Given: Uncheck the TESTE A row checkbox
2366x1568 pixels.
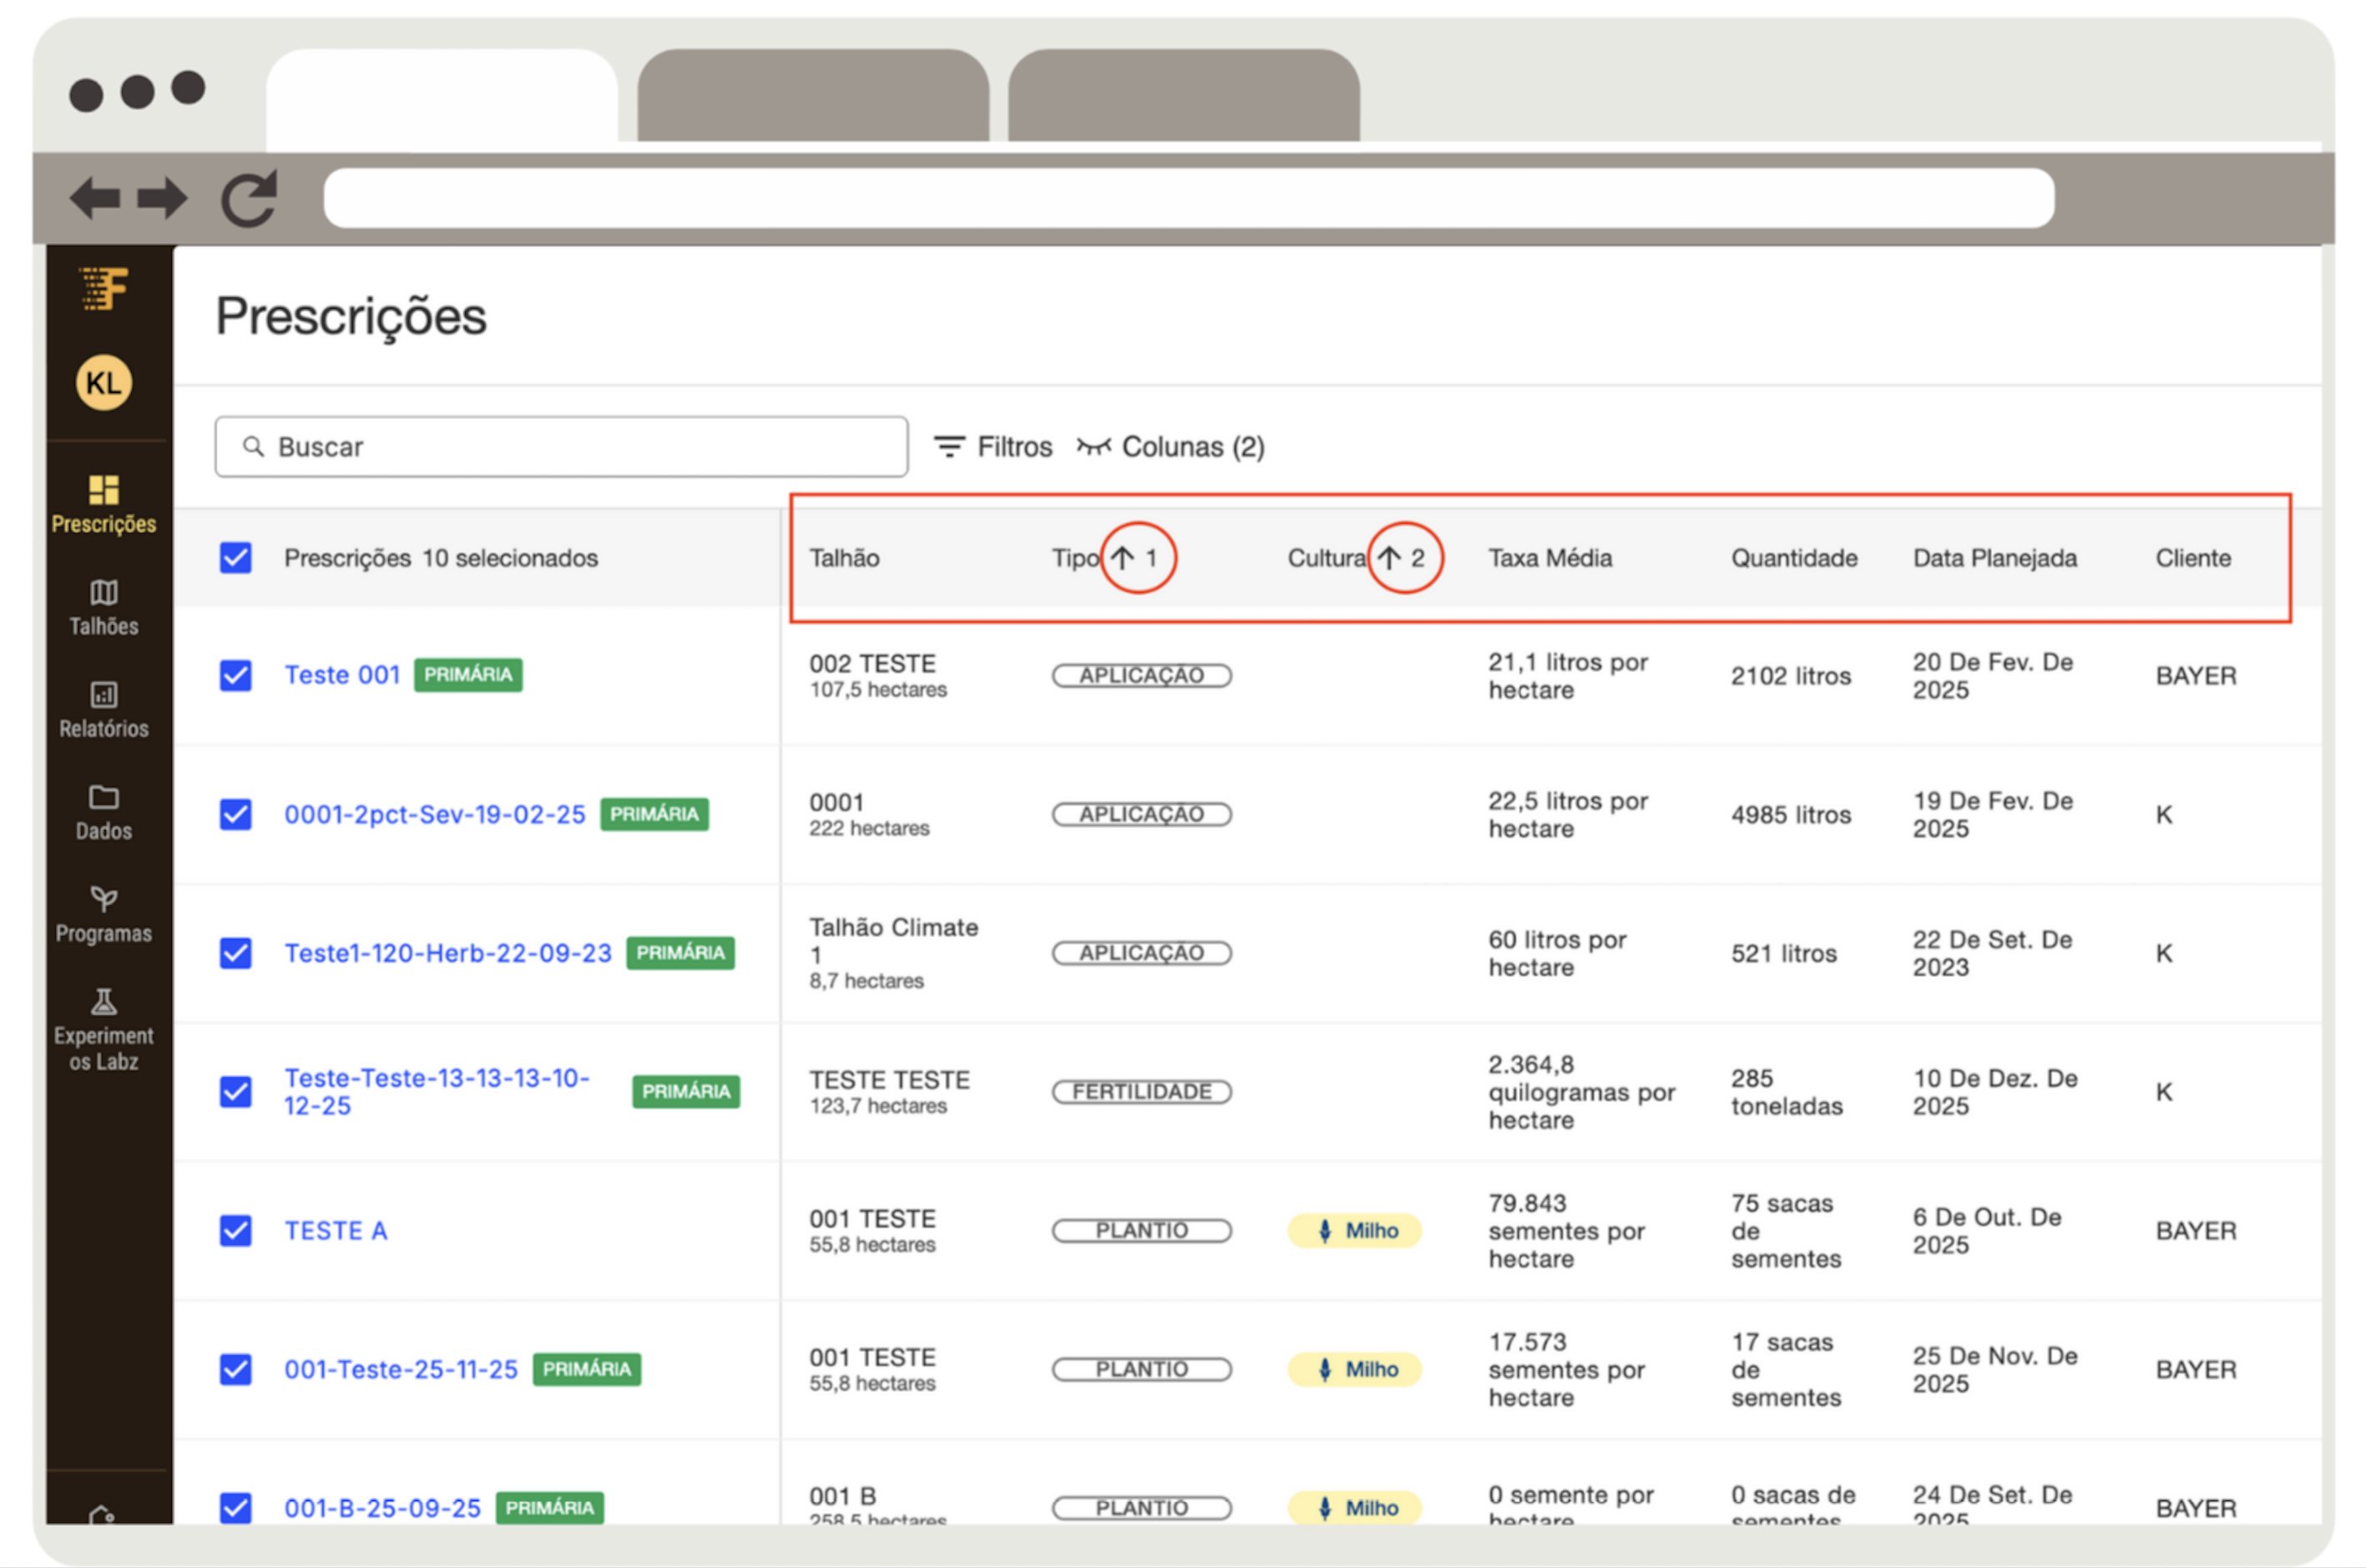Looking at the screenshot, I should [x=235, y=1230].
